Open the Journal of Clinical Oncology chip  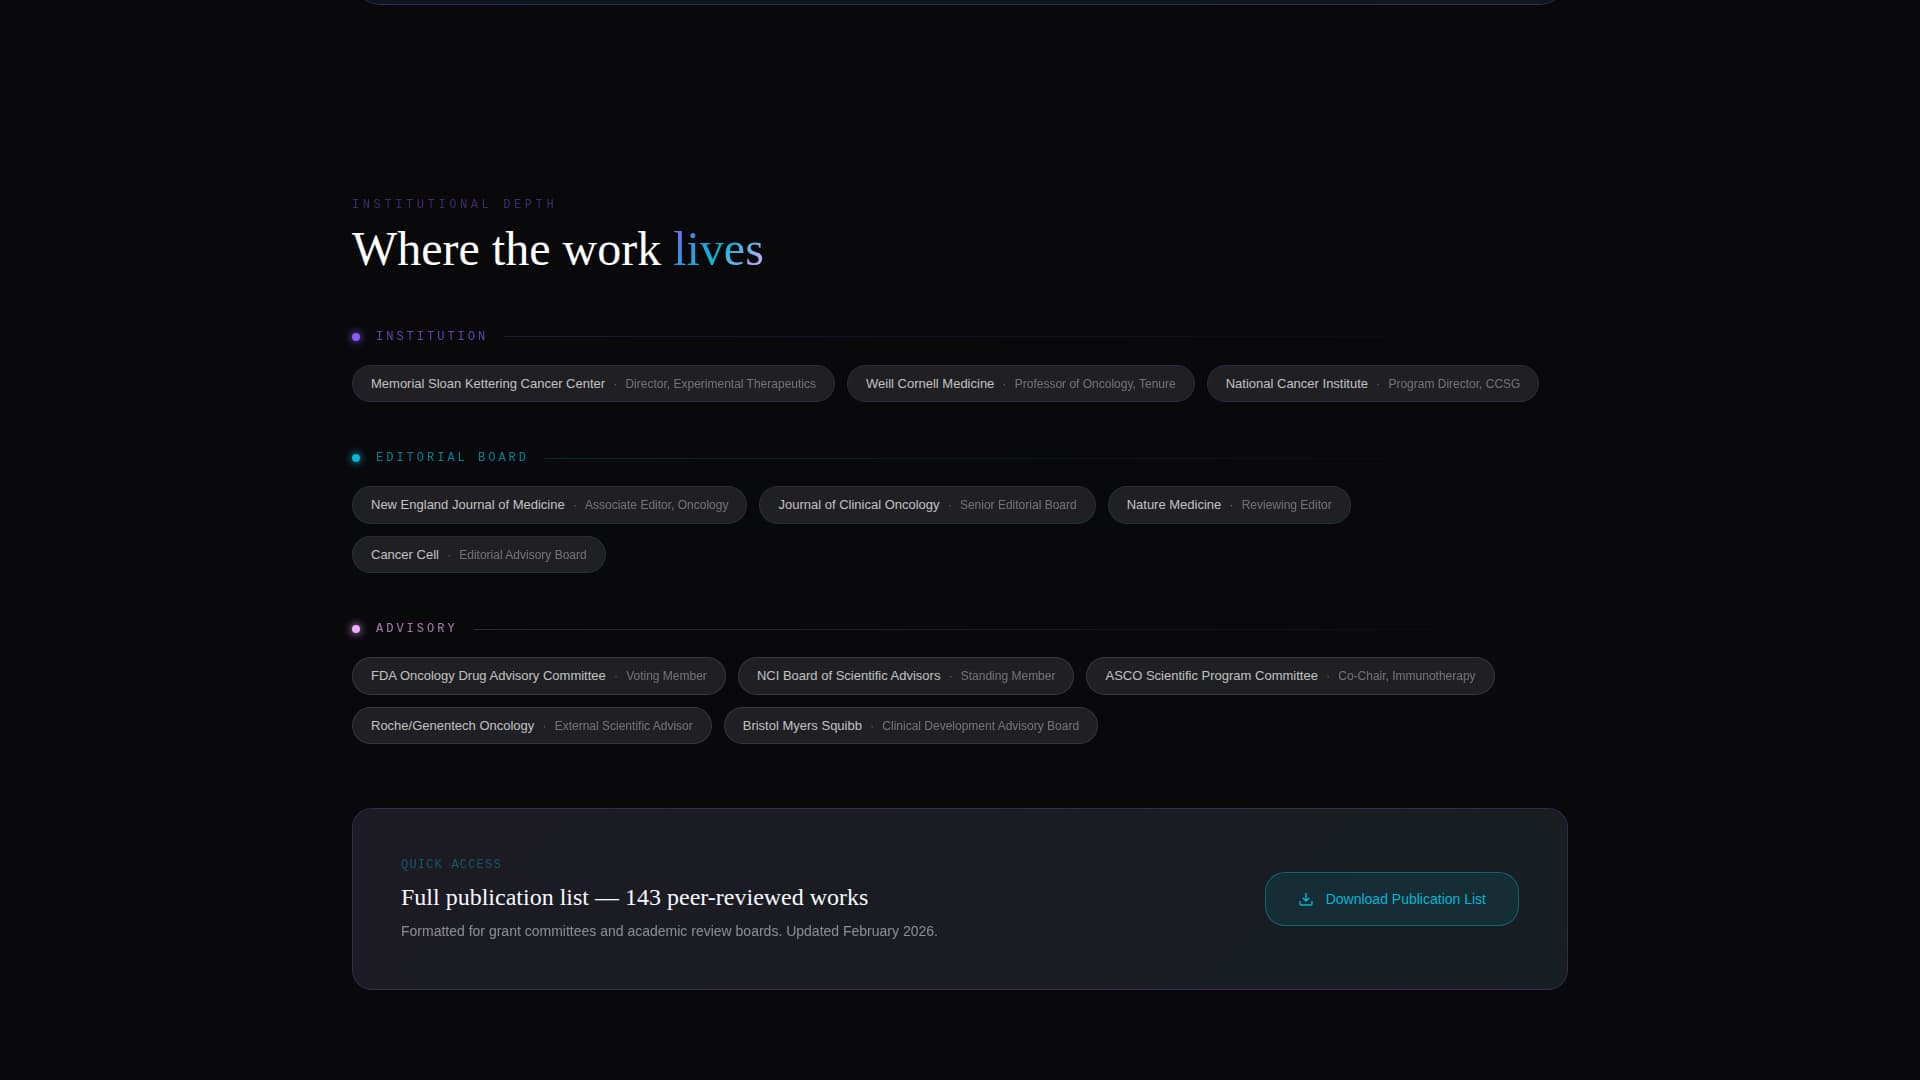point(927,505)
